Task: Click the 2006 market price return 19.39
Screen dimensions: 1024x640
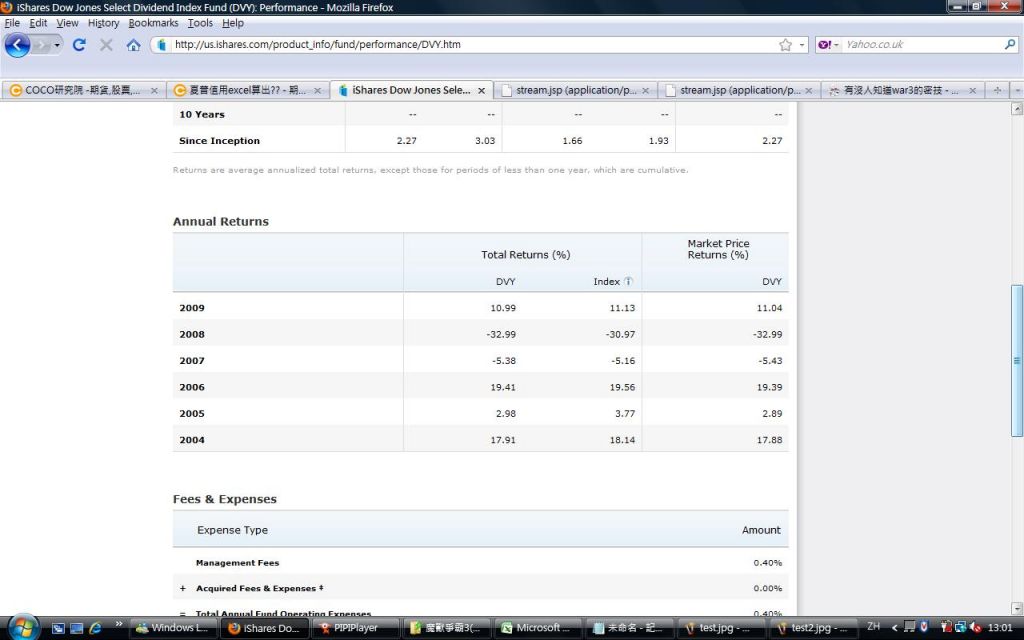Action: tap(769, 387)
